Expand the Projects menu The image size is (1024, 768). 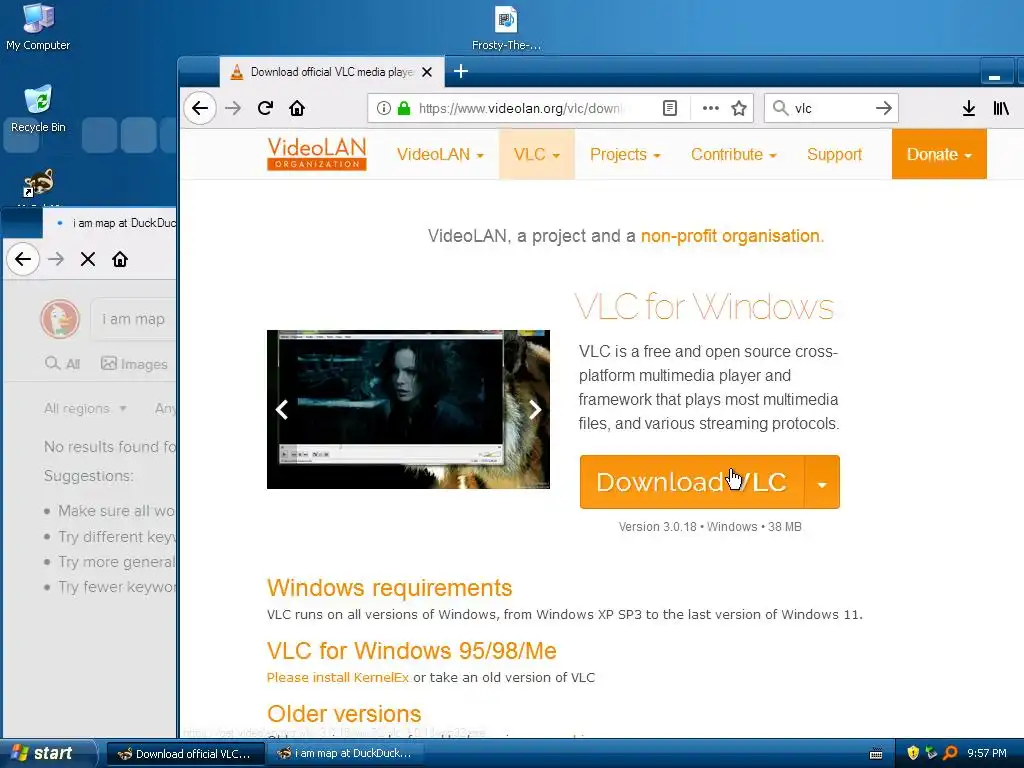[x=625, y=154]
